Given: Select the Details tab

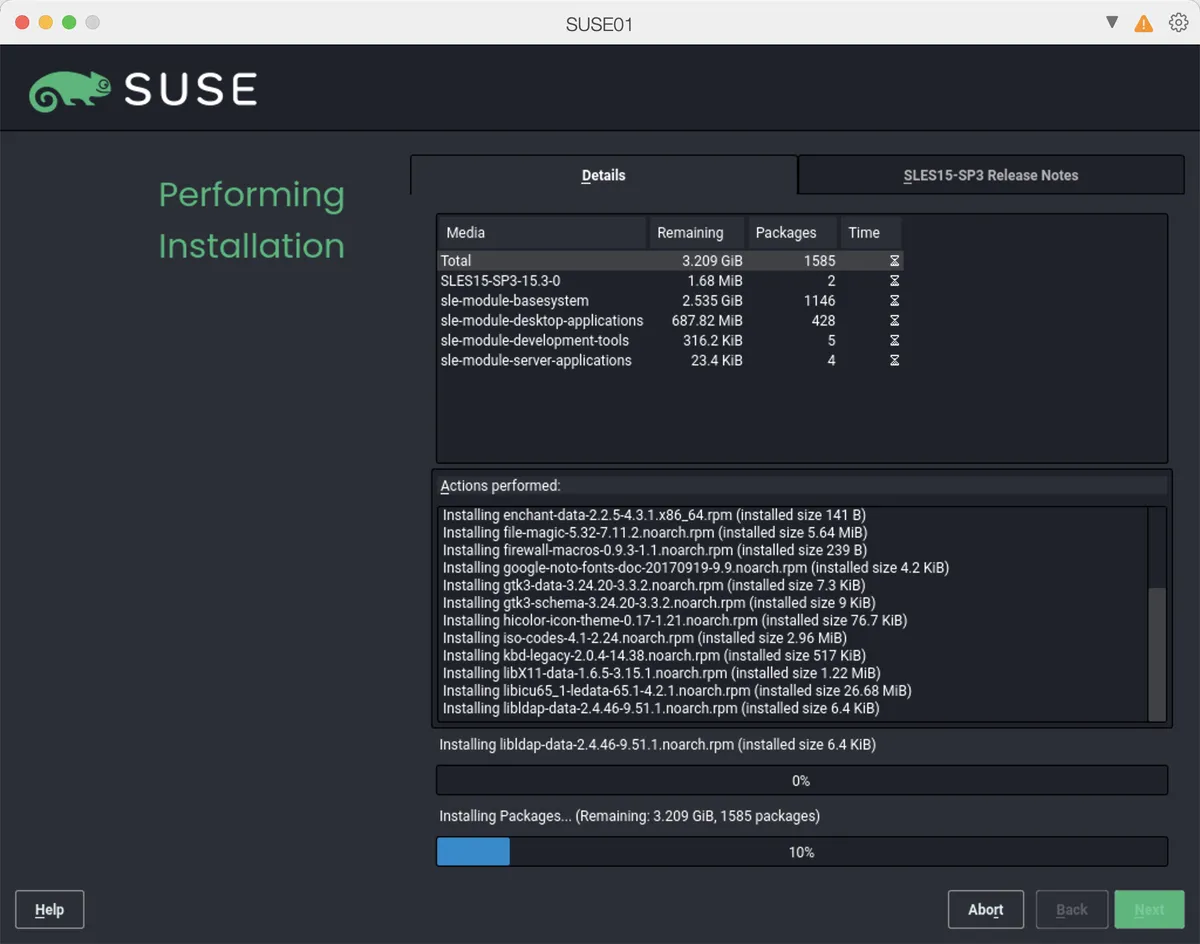Looking at the screenshot, I should tap(603, 174).
